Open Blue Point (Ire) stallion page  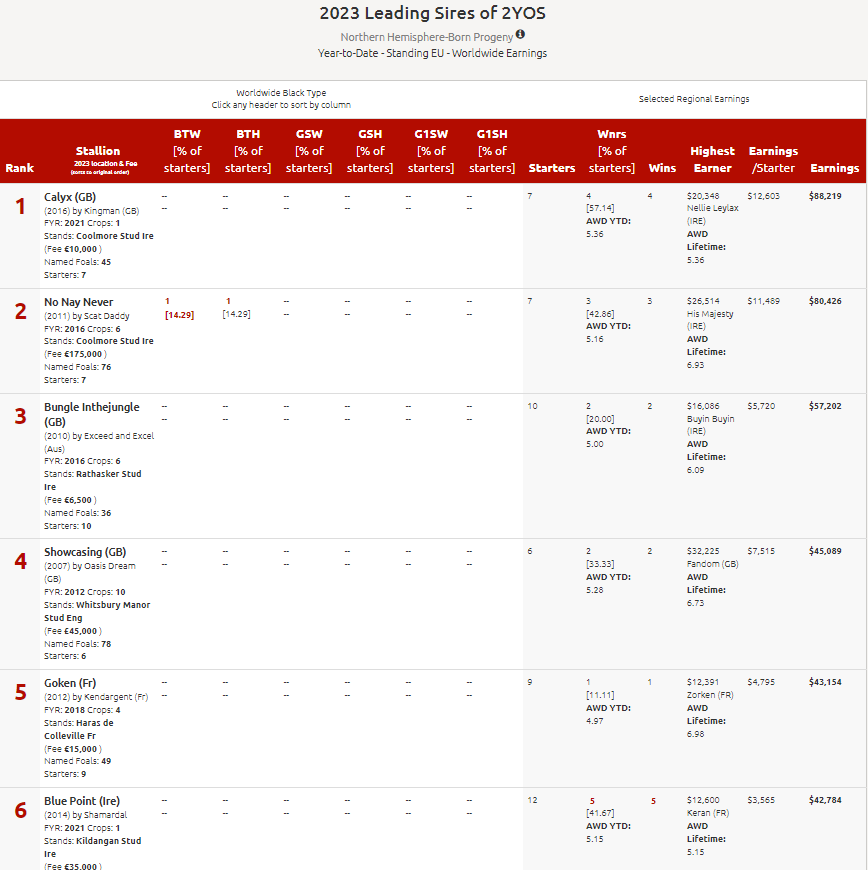[x=81, y=801]
